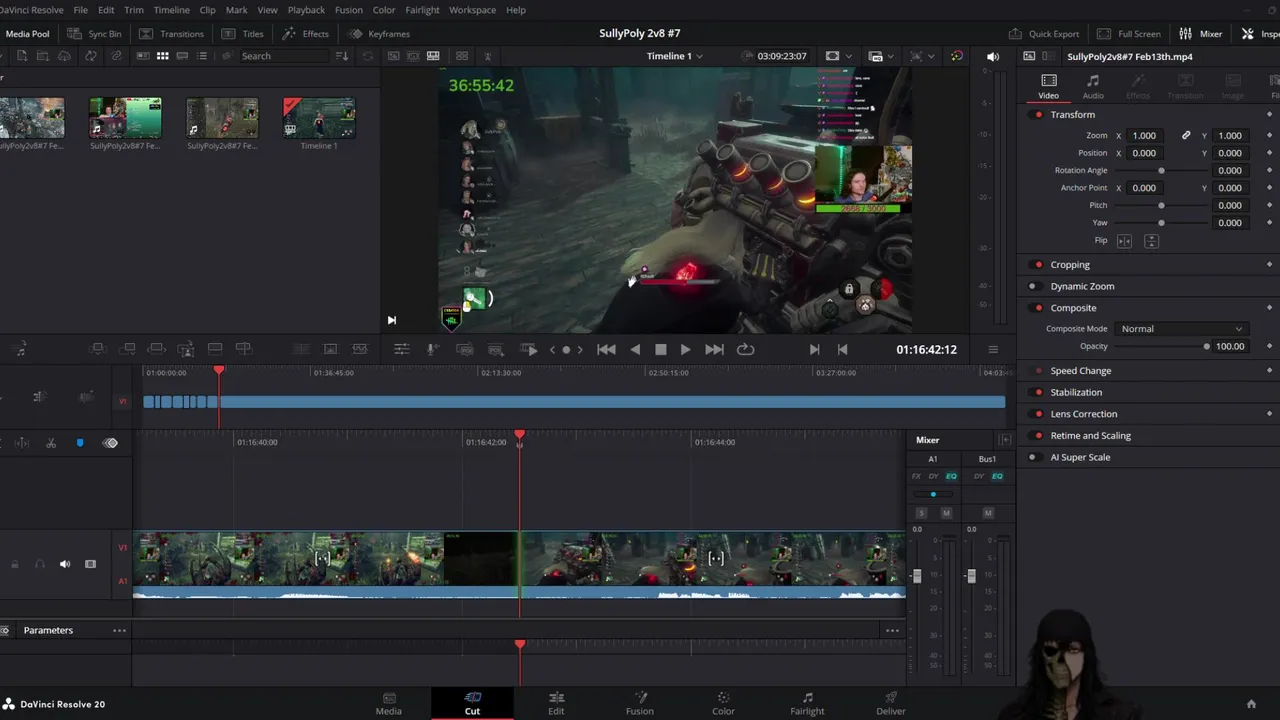Click the voiceover microphone icon

(432, 349)
